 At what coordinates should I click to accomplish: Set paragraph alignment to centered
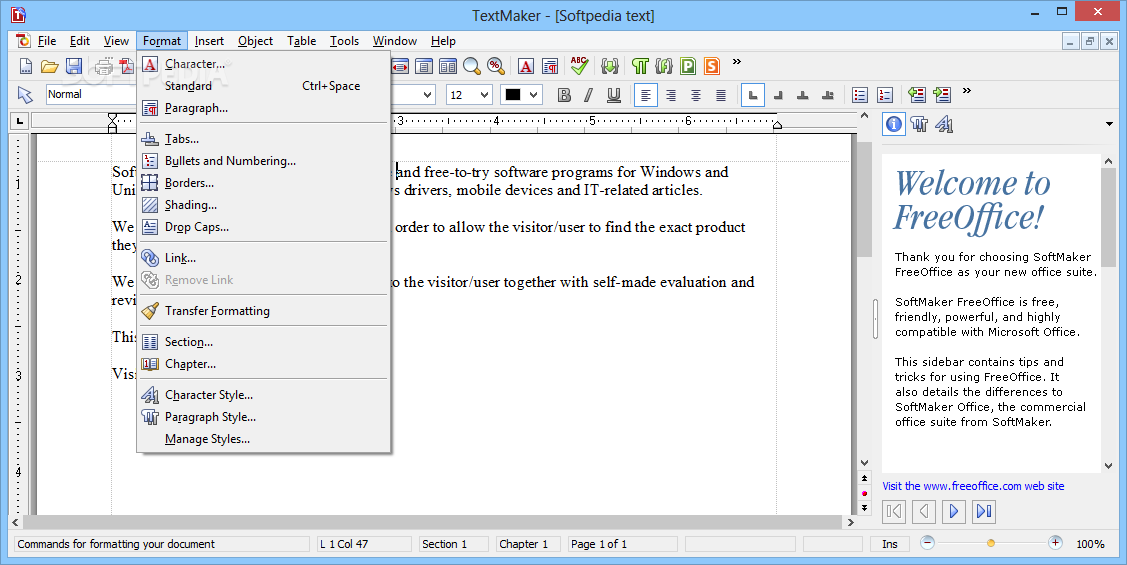pos(696,95)
